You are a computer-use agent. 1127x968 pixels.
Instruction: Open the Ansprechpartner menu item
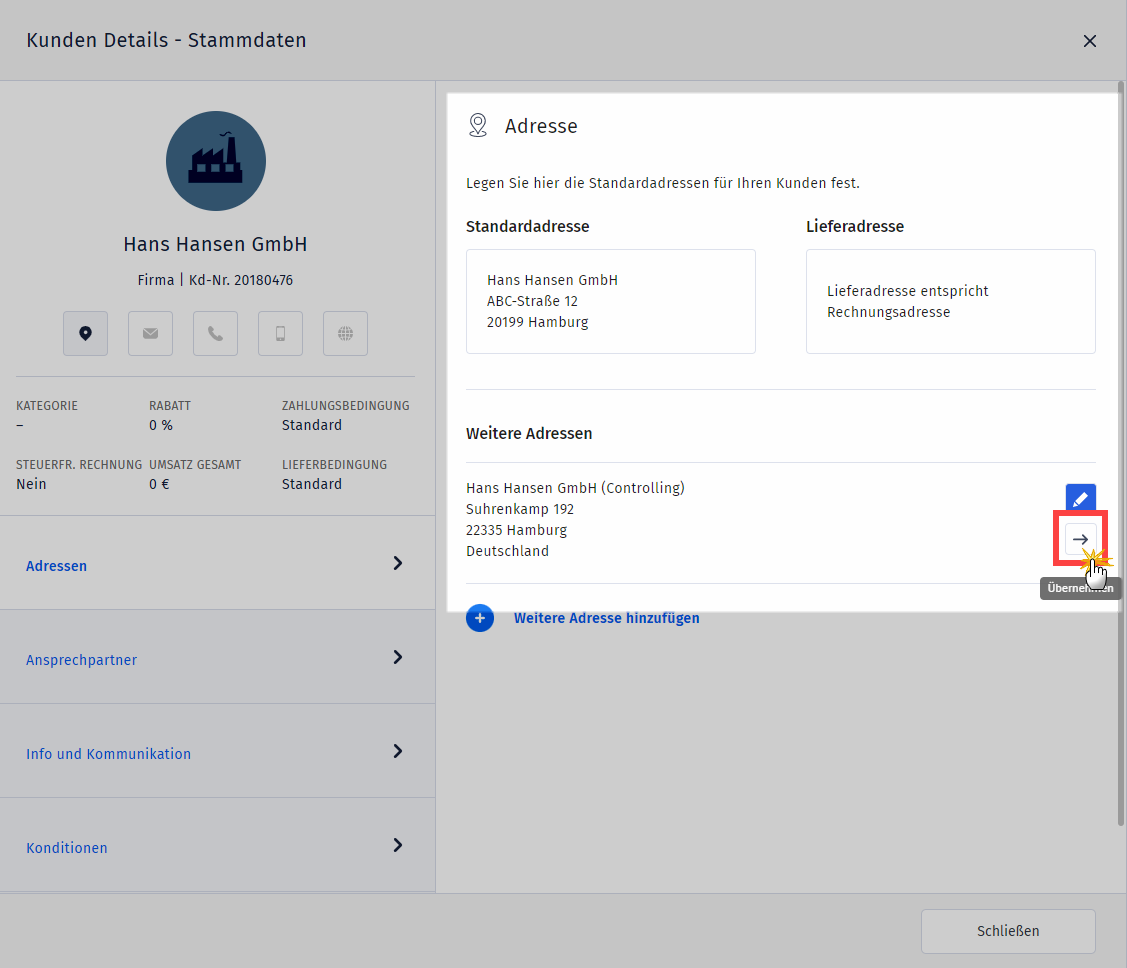coord(81,660)
